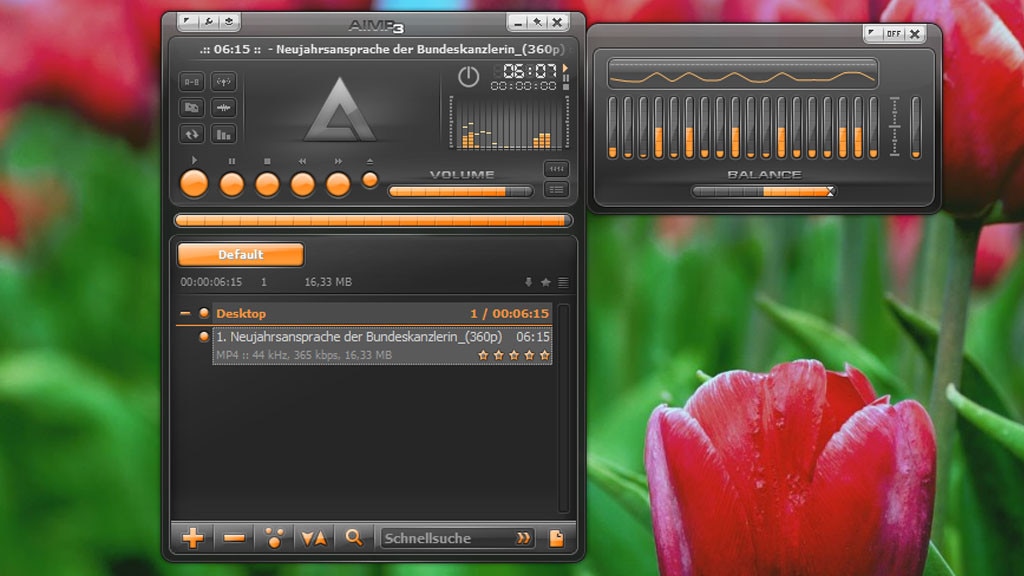
Task: Open the main menu arrow in AIMP title bar
Action: pyautogui.click(x=189, y=21)
